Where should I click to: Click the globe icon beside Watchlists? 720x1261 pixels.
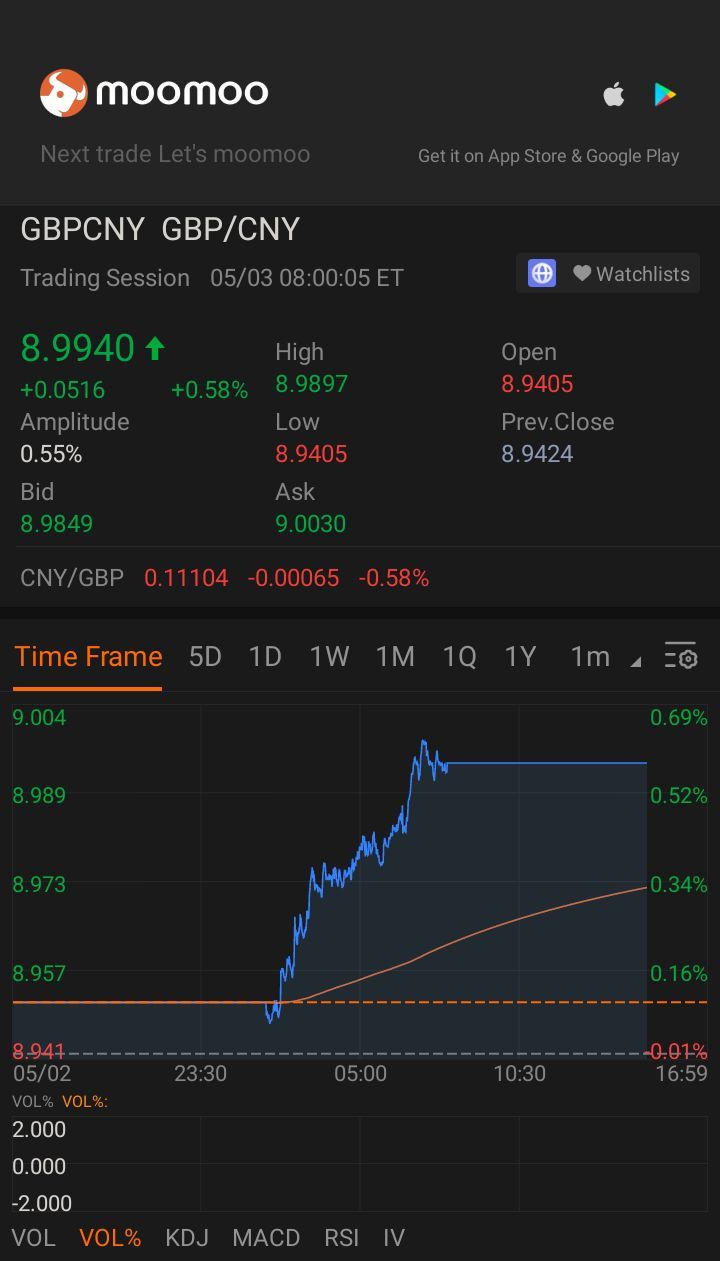(542, 273)
